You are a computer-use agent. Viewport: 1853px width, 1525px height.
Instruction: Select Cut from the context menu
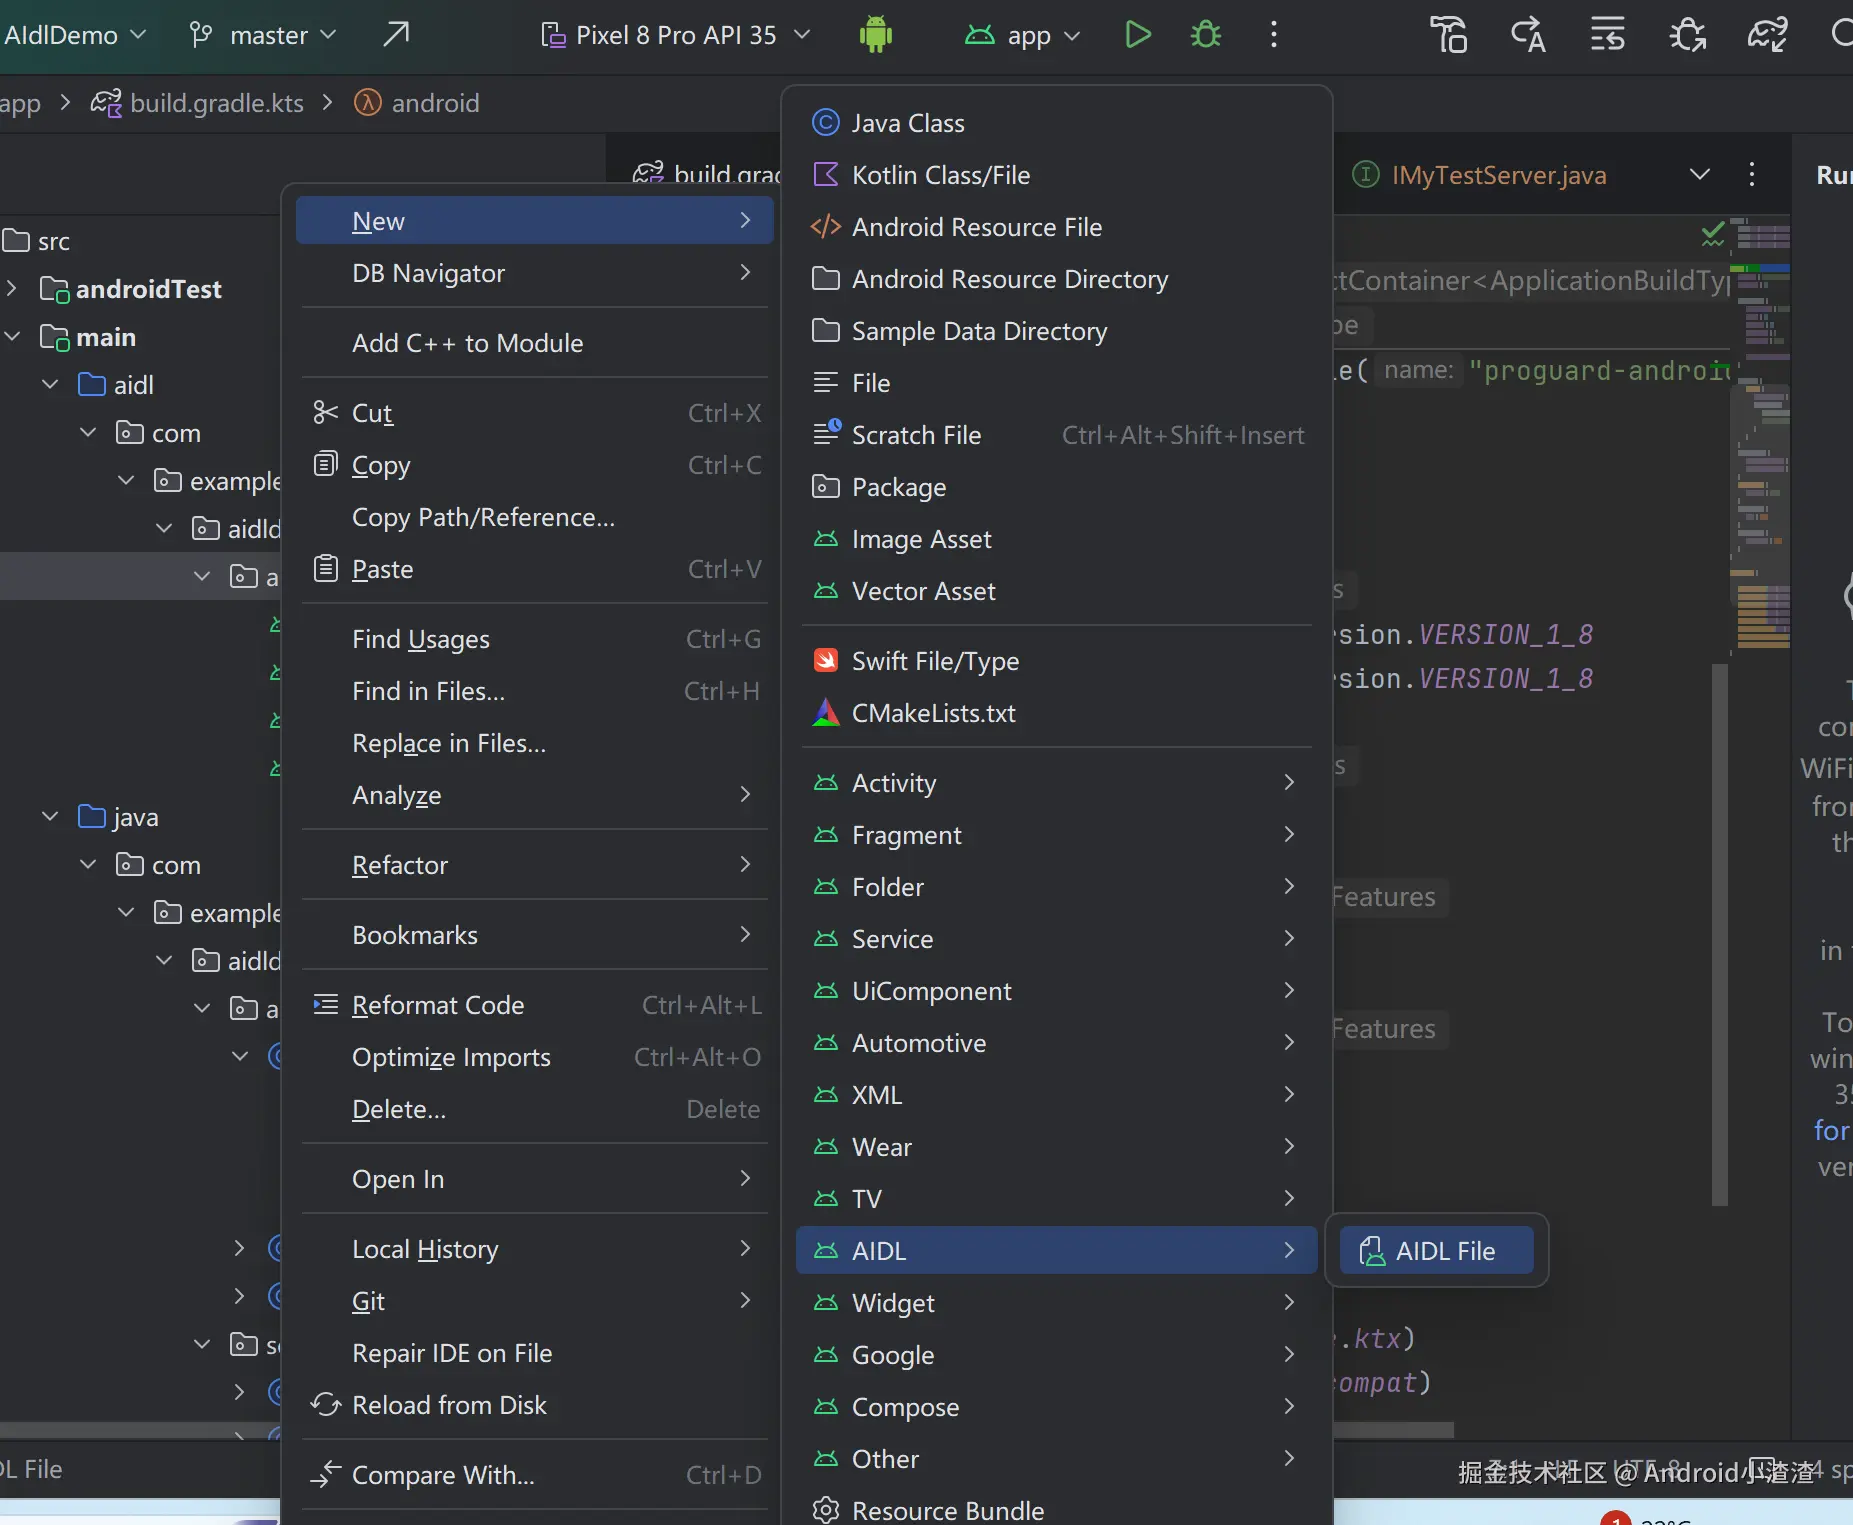point(535,413)
